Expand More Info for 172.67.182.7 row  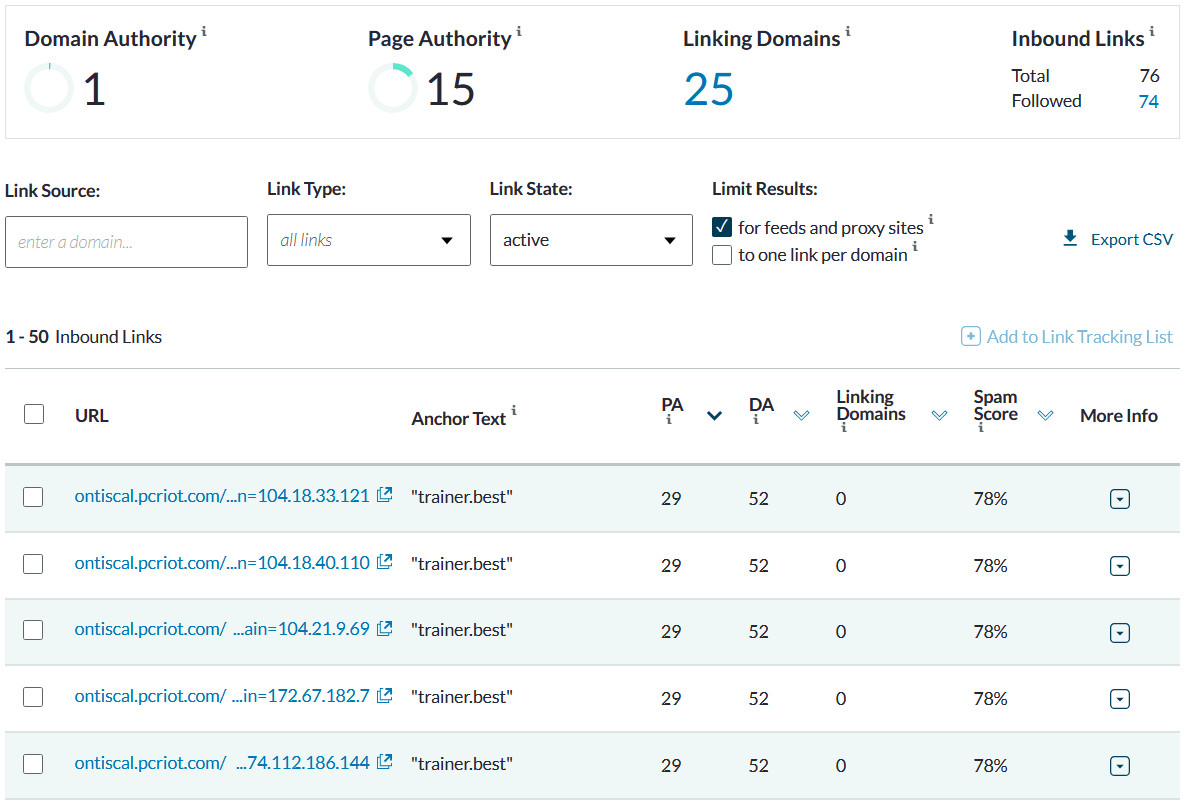tap(1120, 699)
